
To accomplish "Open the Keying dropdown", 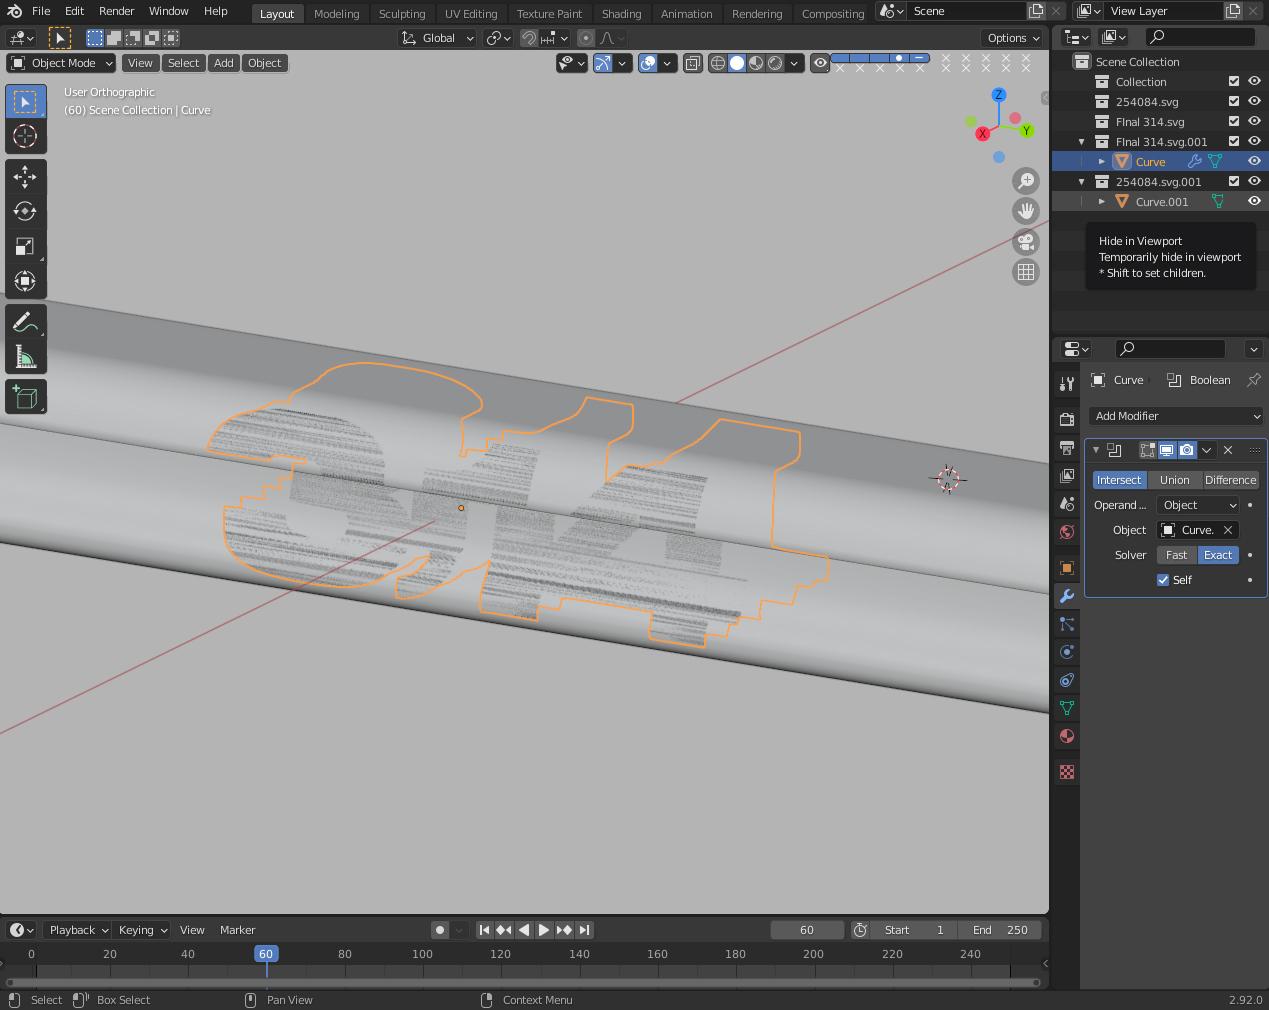I will tap(141, 930).
